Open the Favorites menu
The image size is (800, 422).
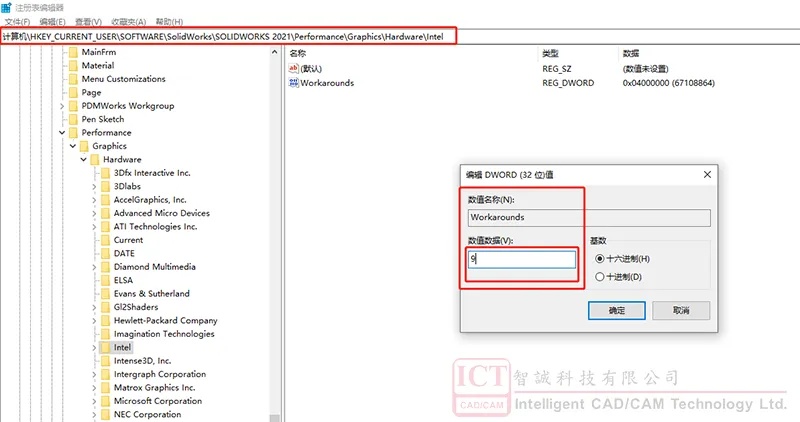tap(129, 22)
